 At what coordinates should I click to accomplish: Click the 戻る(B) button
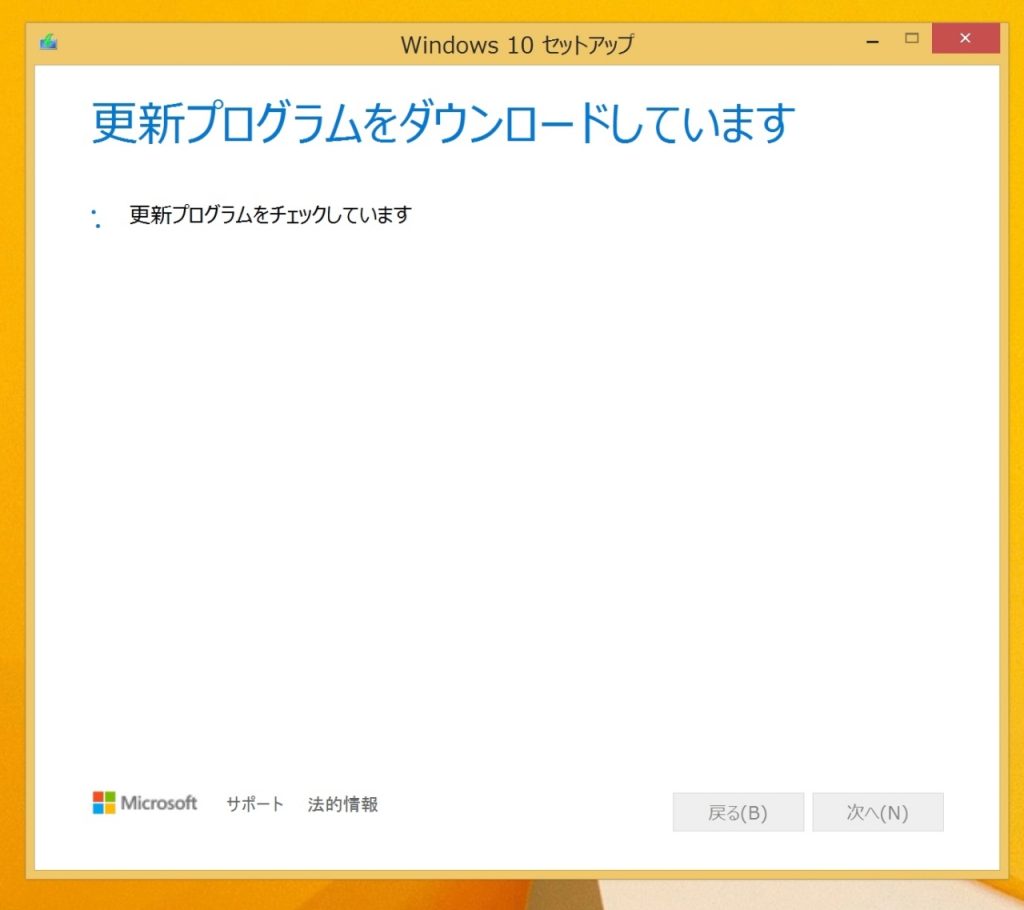coord(737,811)
